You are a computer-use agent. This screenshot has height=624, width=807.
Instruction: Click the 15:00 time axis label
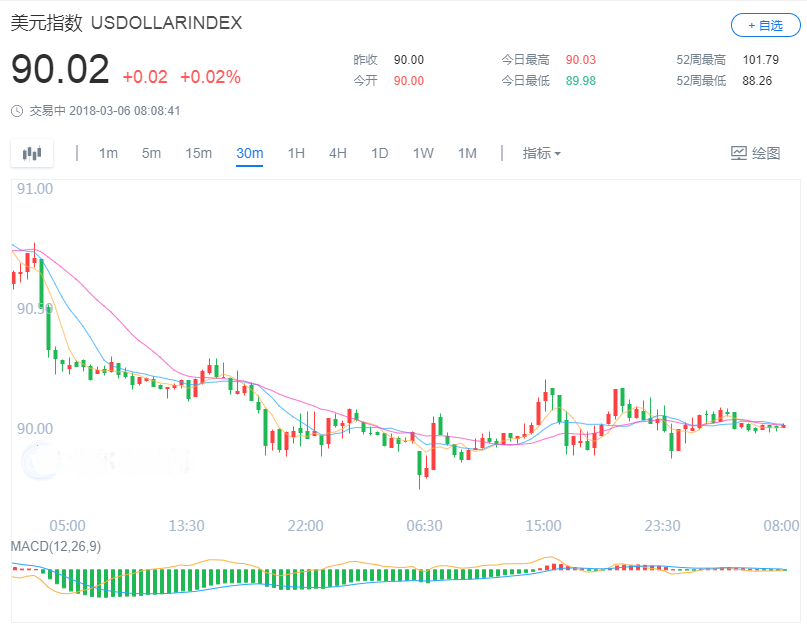[543, 526]
